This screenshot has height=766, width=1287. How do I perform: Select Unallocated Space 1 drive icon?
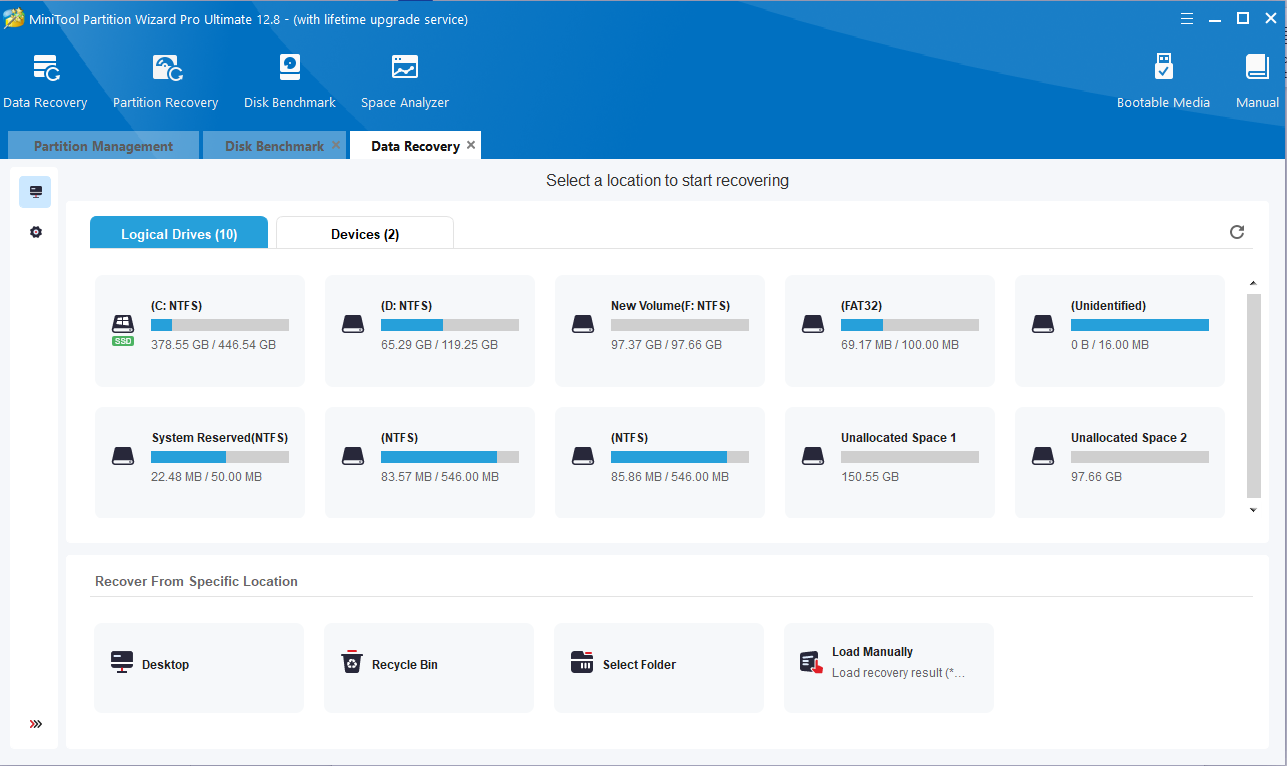pos(812,456)
